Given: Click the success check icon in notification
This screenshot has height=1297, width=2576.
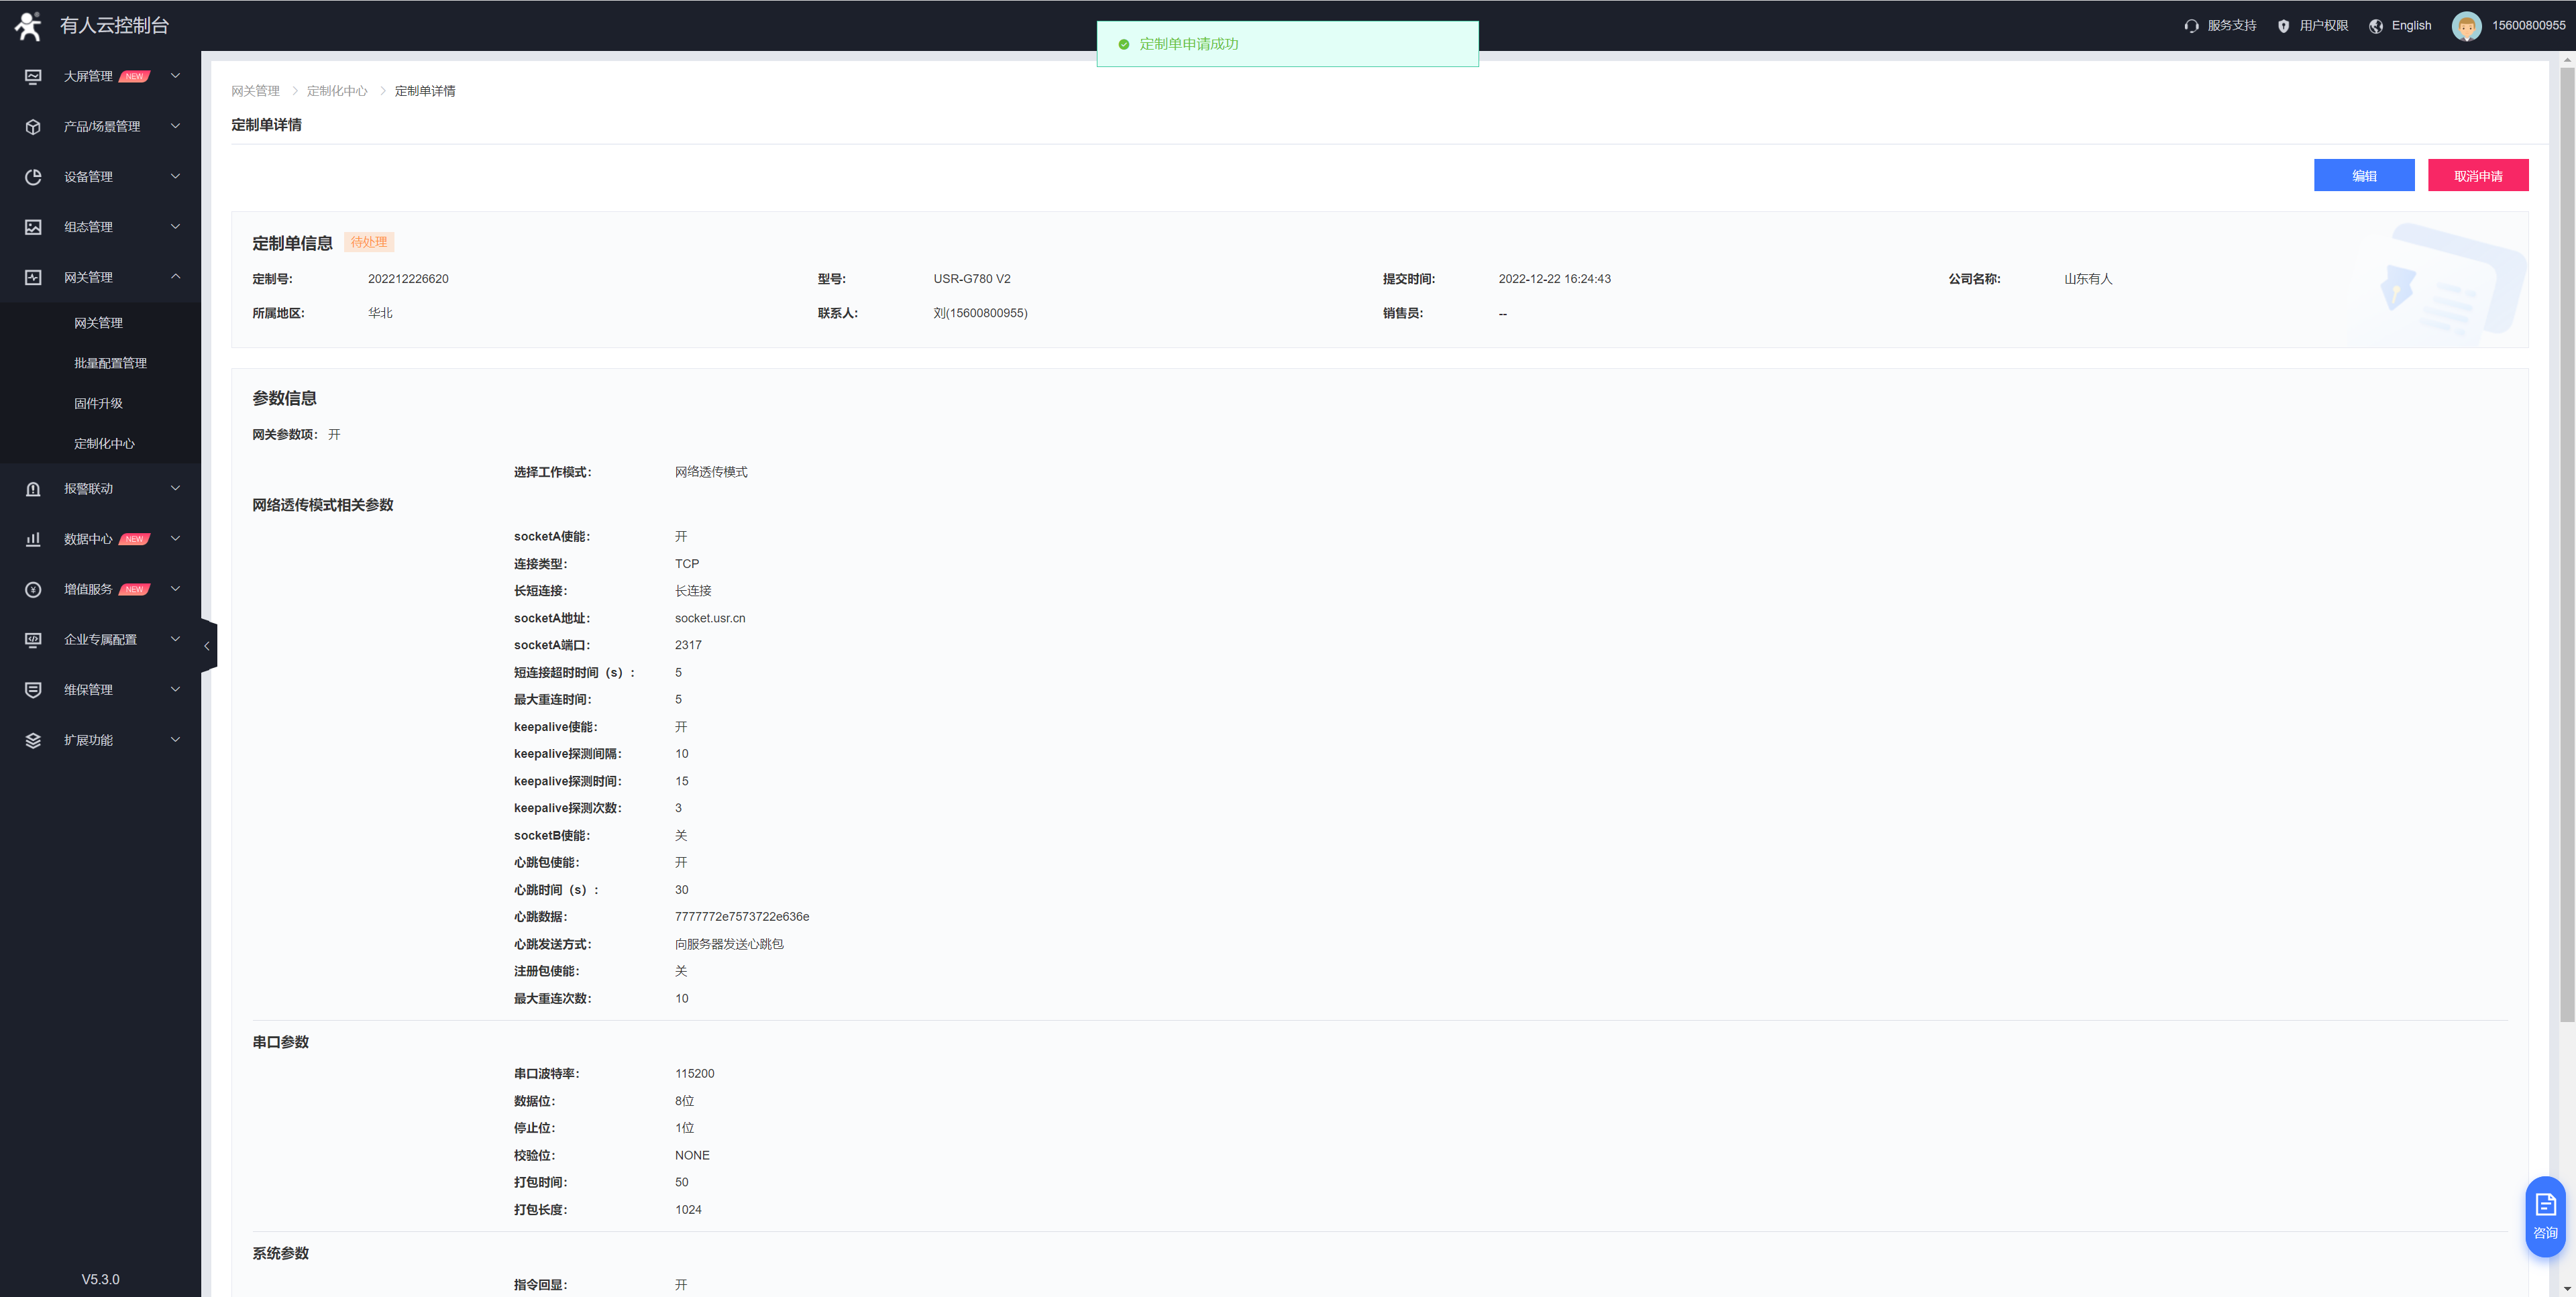Looking at the screenshot, I should 1123,44.
